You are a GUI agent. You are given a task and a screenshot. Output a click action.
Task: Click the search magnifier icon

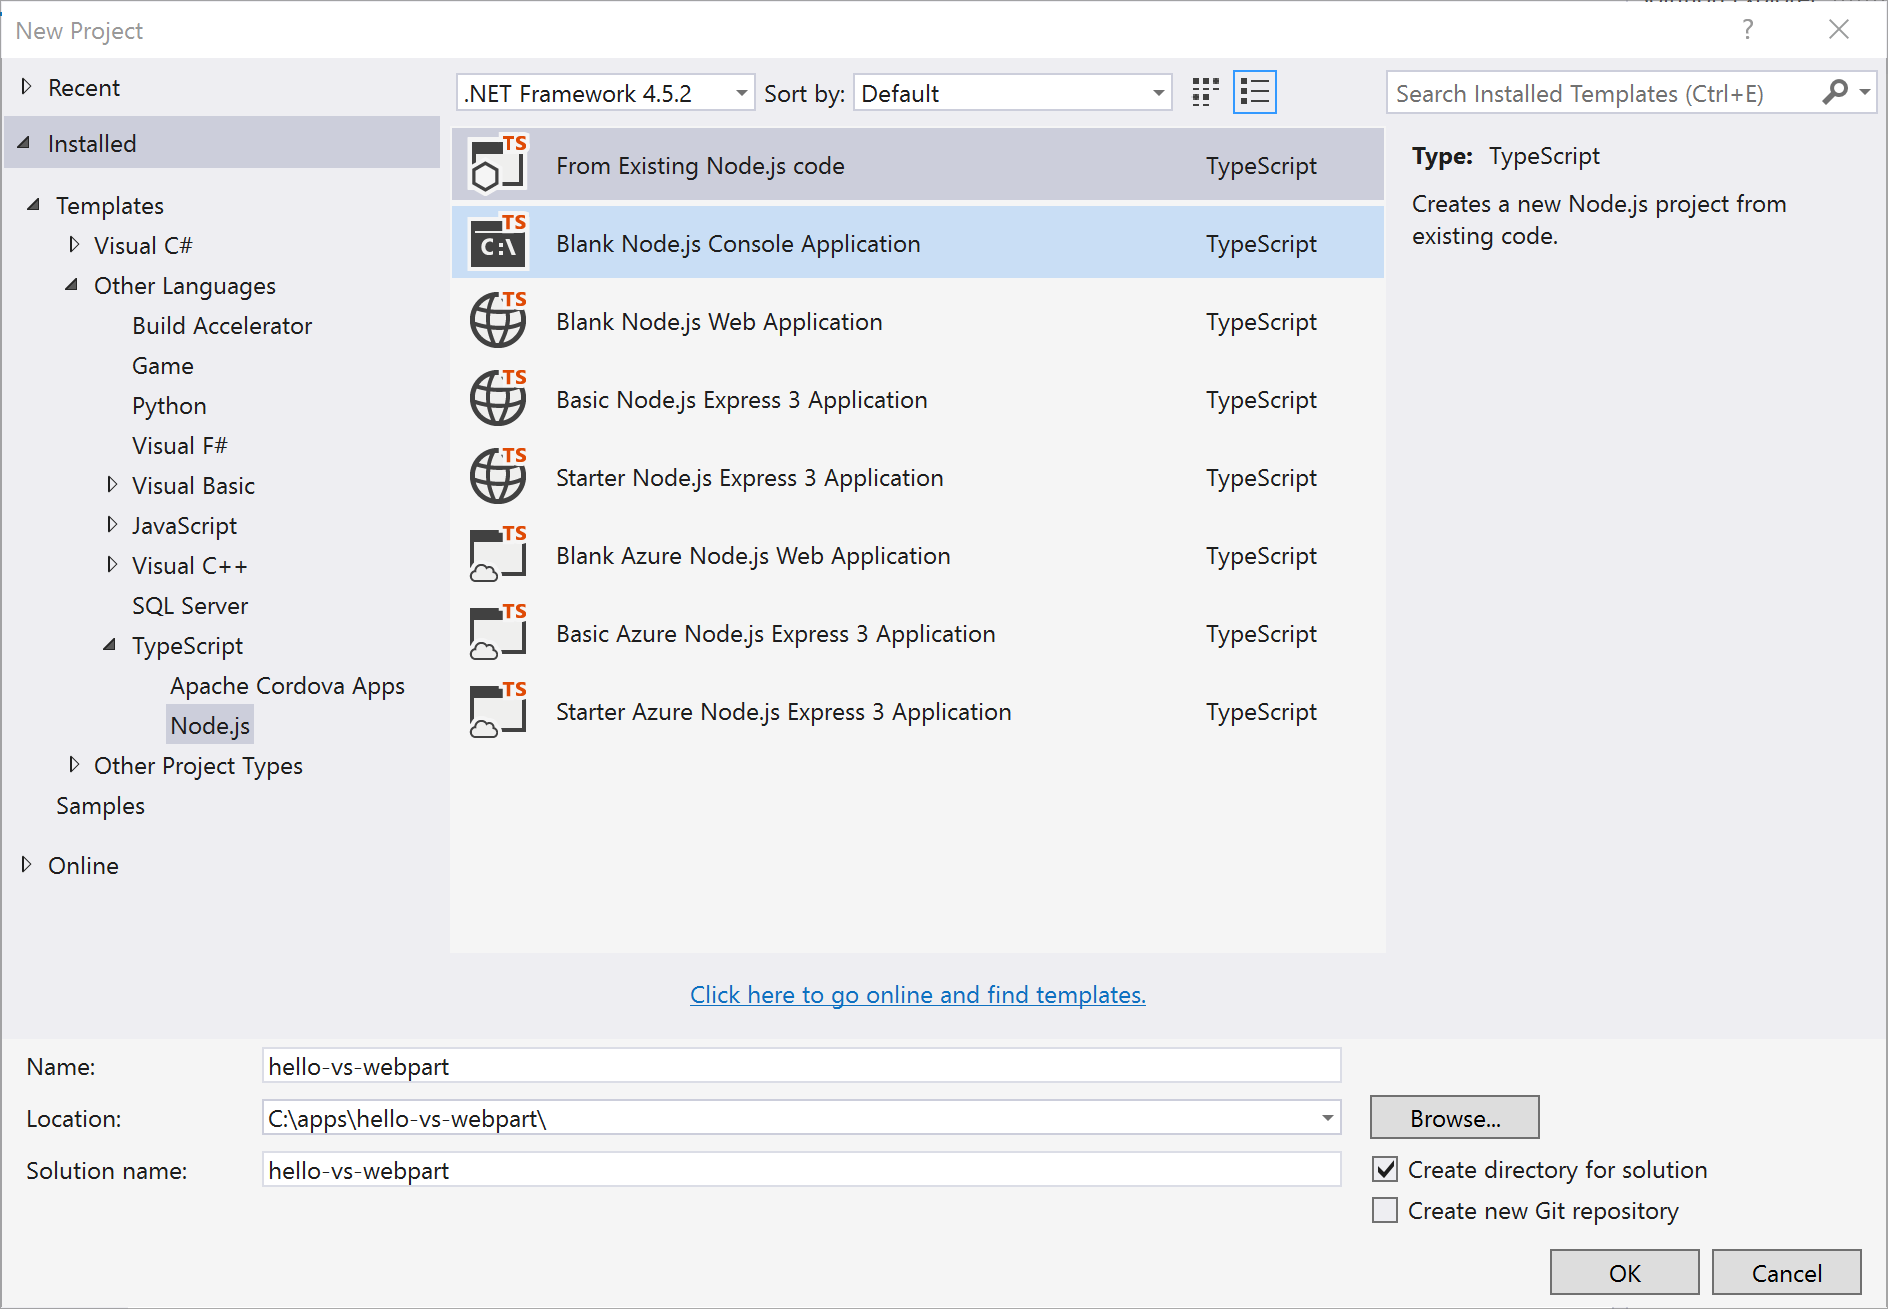tap(1835, 93)
